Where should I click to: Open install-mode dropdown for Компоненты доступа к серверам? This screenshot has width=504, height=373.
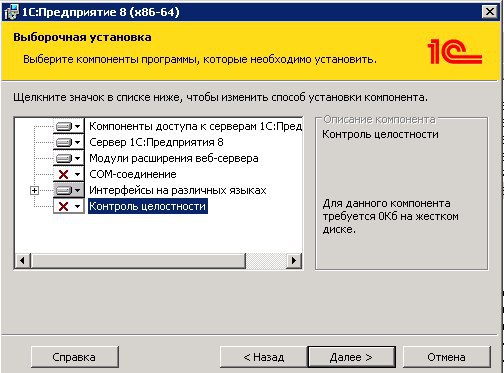(68, 126)
